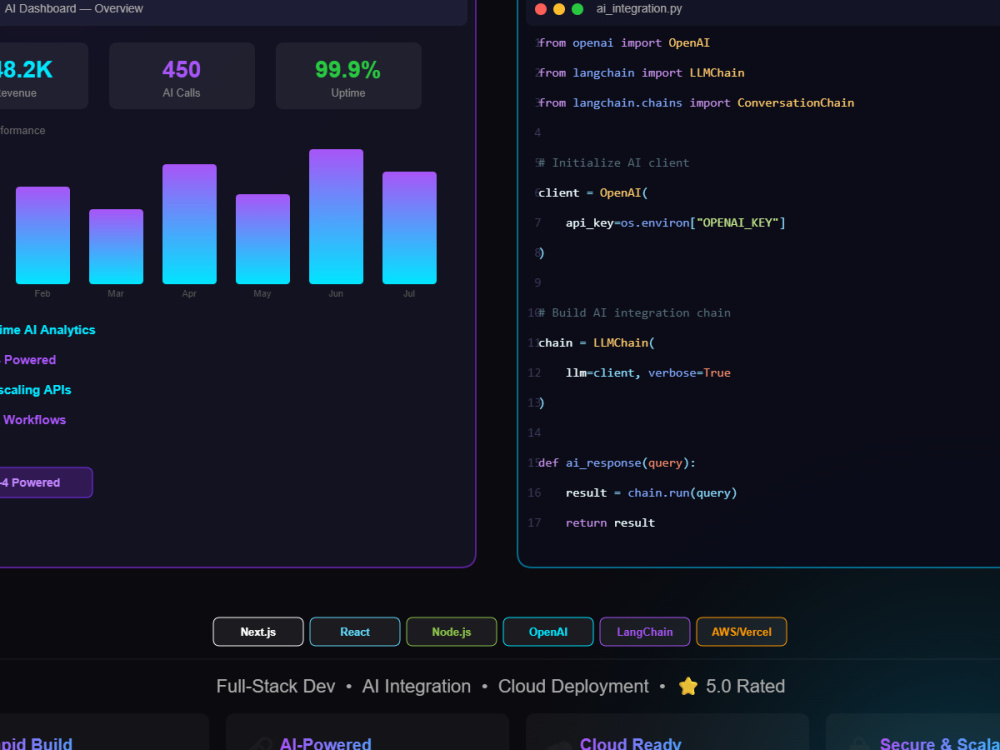This screenshot has width=1000, height=750.
Task: Click the scaling APIs feature text
Action: click(x=36, y=390)
